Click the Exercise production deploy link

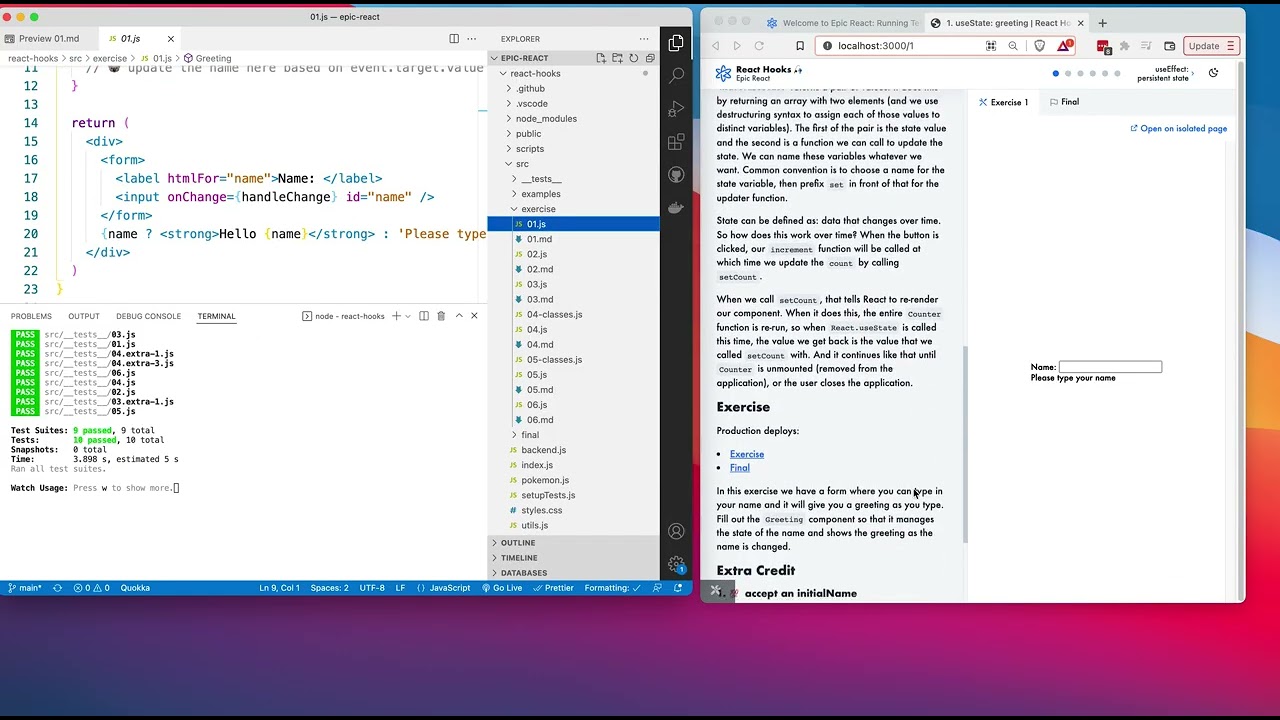pos(747,454)
